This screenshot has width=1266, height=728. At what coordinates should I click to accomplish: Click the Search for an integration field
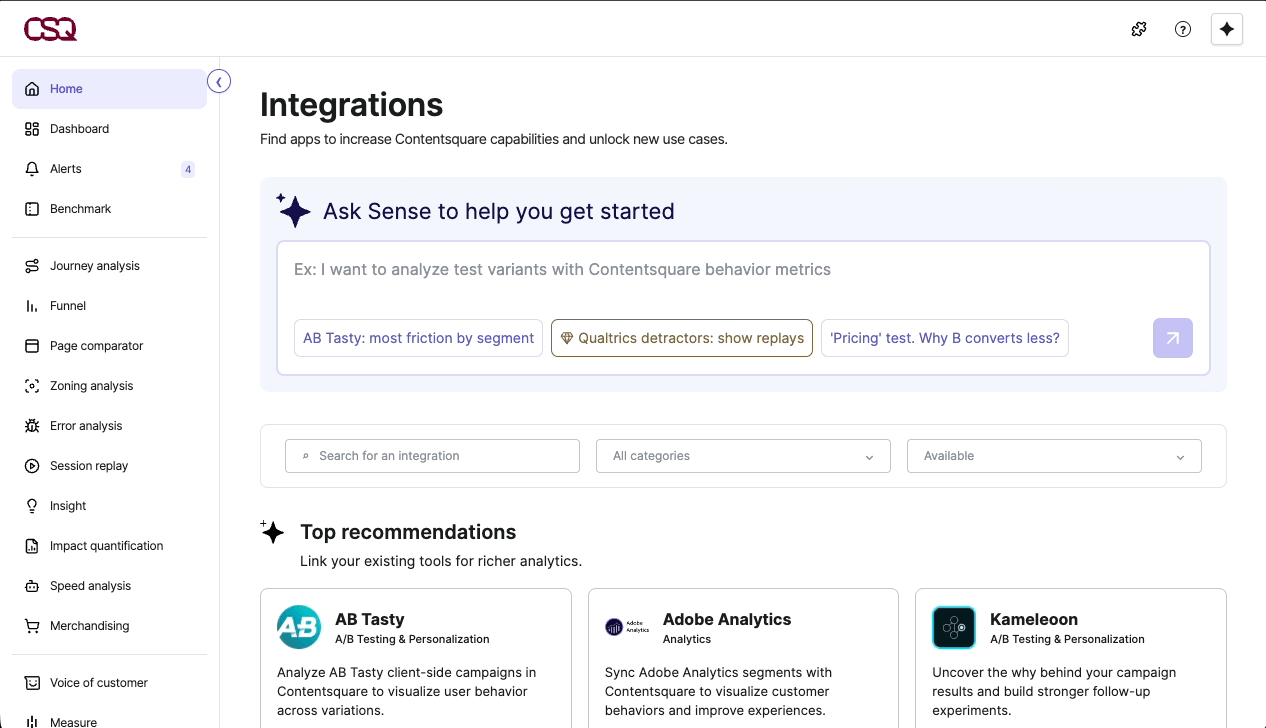tap(432, 456)
